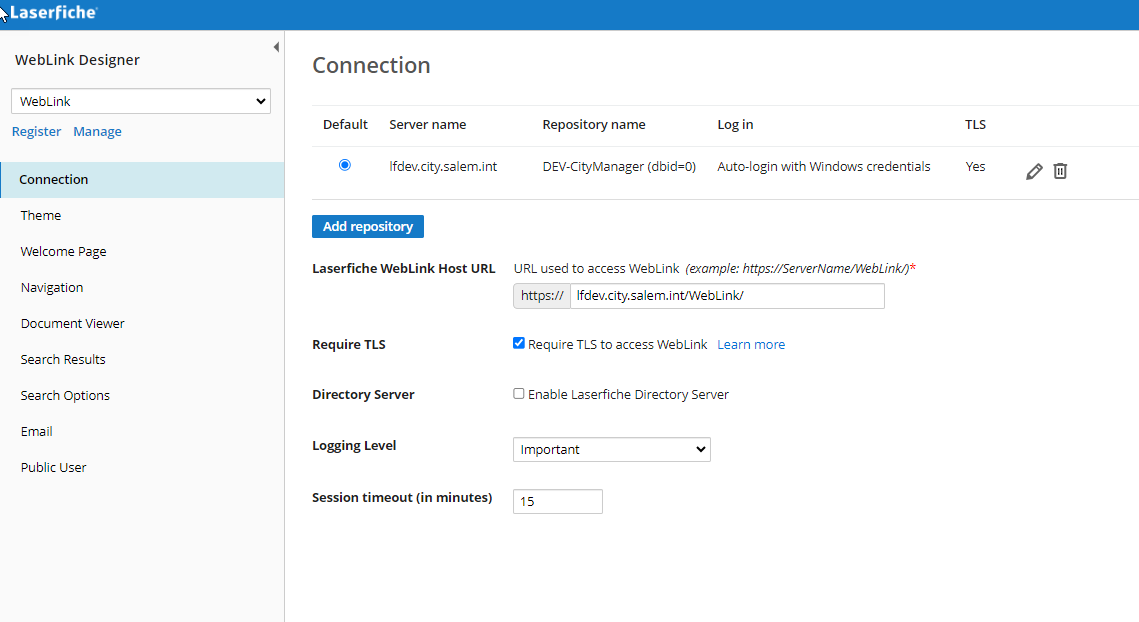Image resolution: width=1139 pixels, height=622 pixels.
Task: Click the Server name column header
Action: pos(428,124)
